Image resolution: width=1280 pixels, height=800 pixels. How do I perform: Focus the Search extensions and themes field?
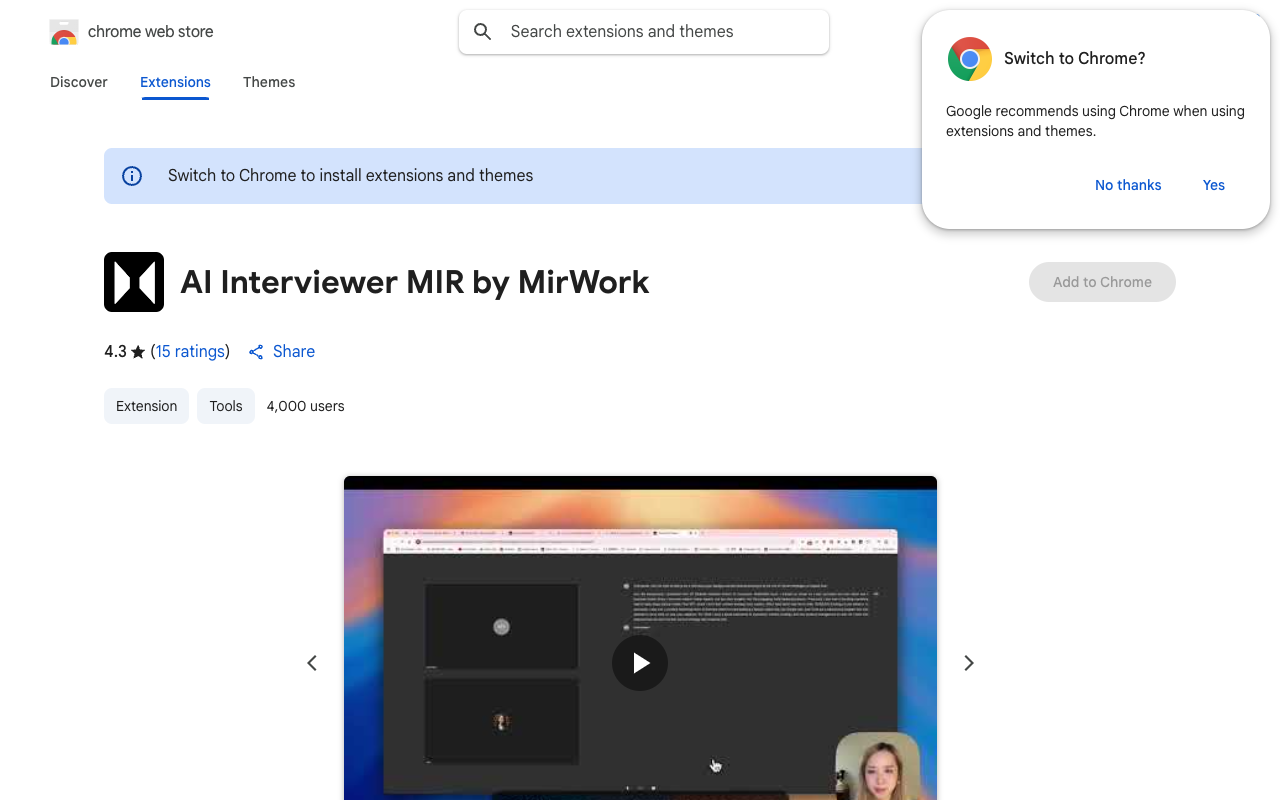pos(644,32)
